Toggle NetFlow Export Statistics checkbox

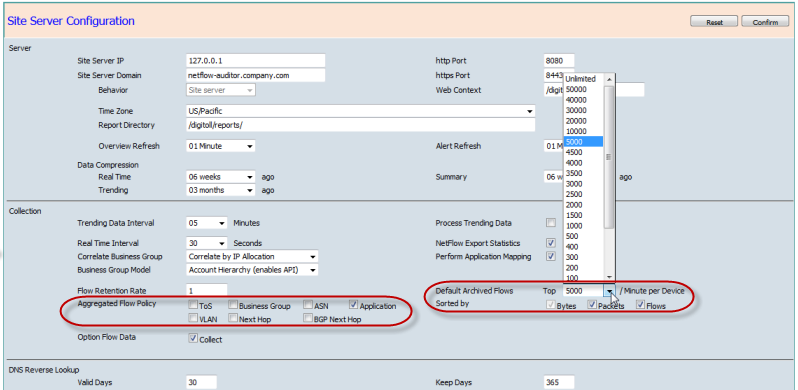pyautogui.click(x=551, y=243)
